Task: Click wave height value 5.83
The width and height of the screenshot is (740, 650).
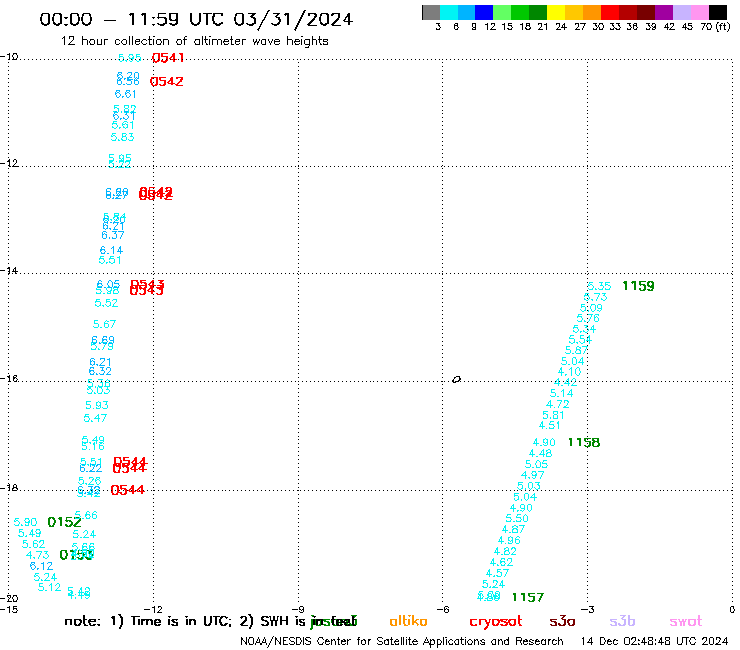Action: click(x=122, y=137)
